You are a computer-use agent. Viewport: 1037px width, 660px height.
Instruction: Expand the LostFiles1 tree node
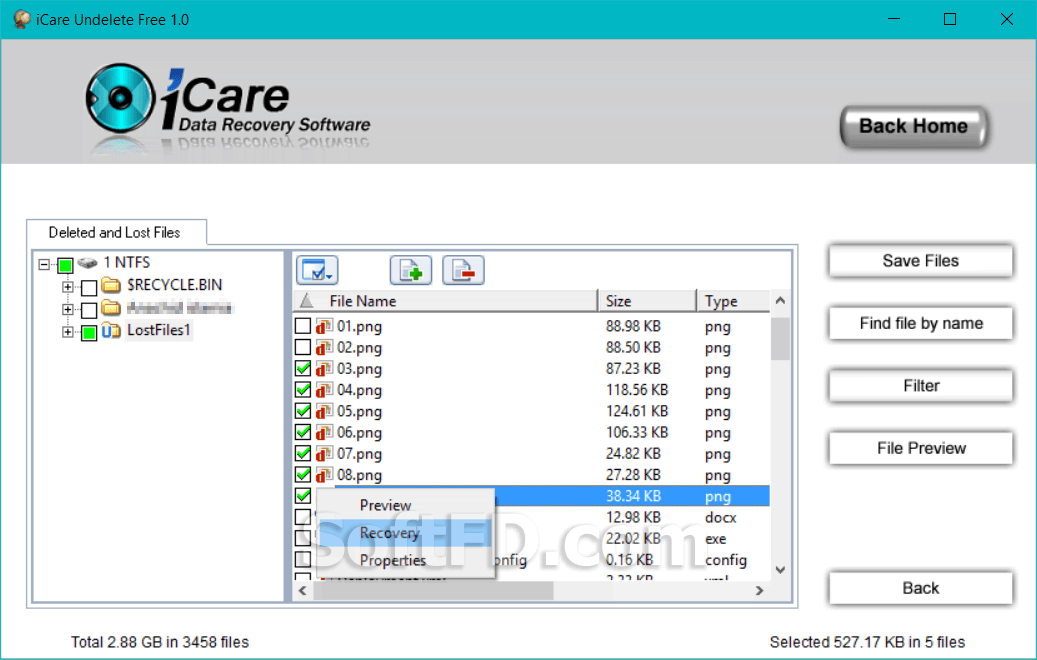coord(67,331)
